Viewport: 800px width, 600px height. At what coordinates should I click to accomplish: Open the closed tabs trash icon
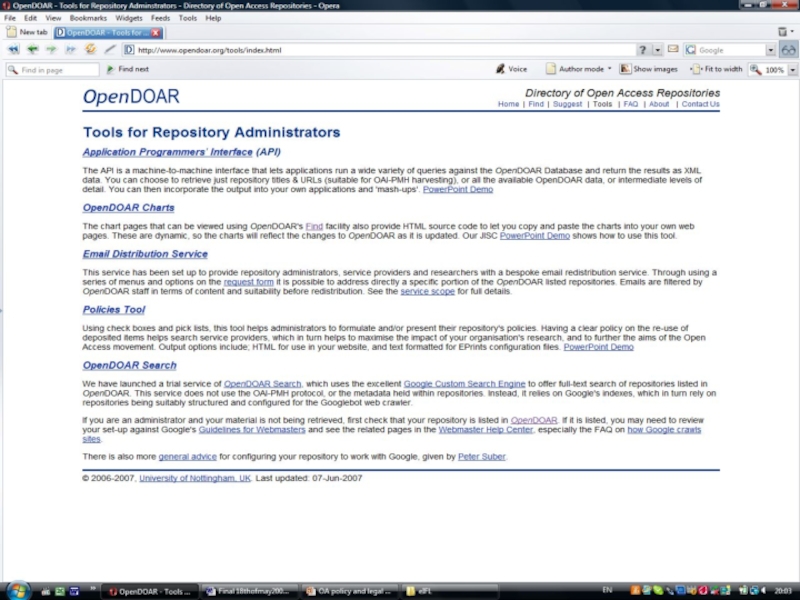782,32
